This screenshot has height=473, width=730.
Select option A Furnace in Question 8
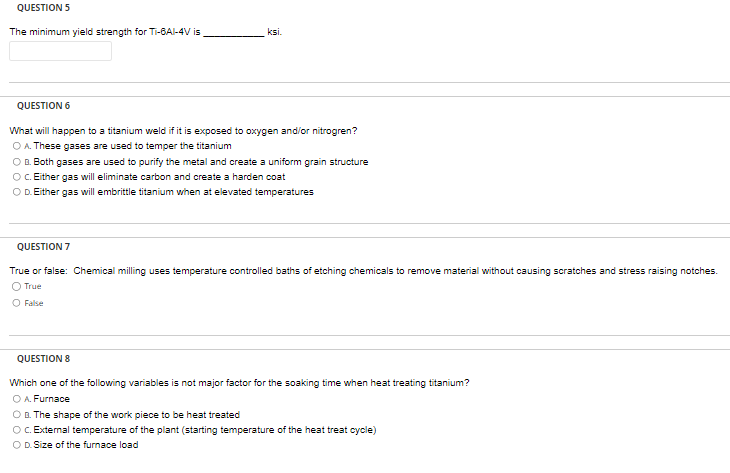(x=17, y=399)
